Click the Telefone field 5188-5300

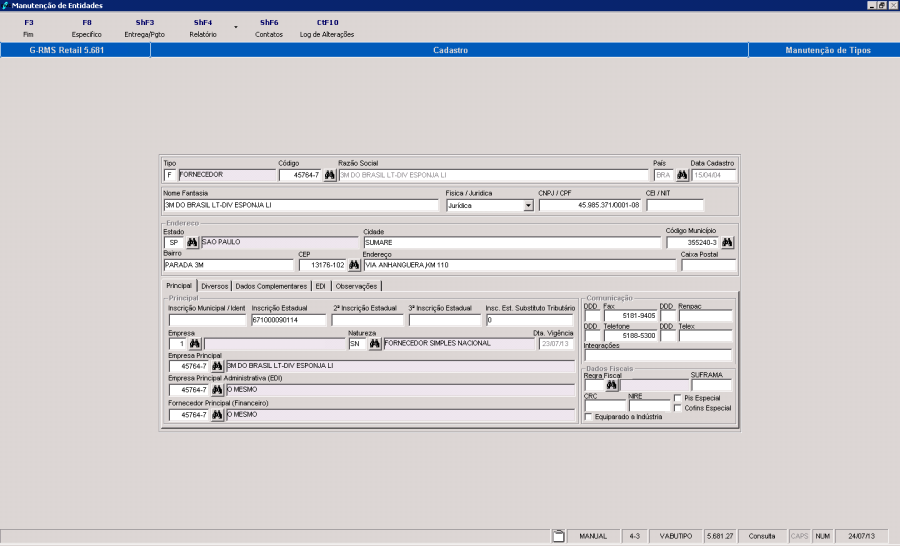[x=630, y=335]
